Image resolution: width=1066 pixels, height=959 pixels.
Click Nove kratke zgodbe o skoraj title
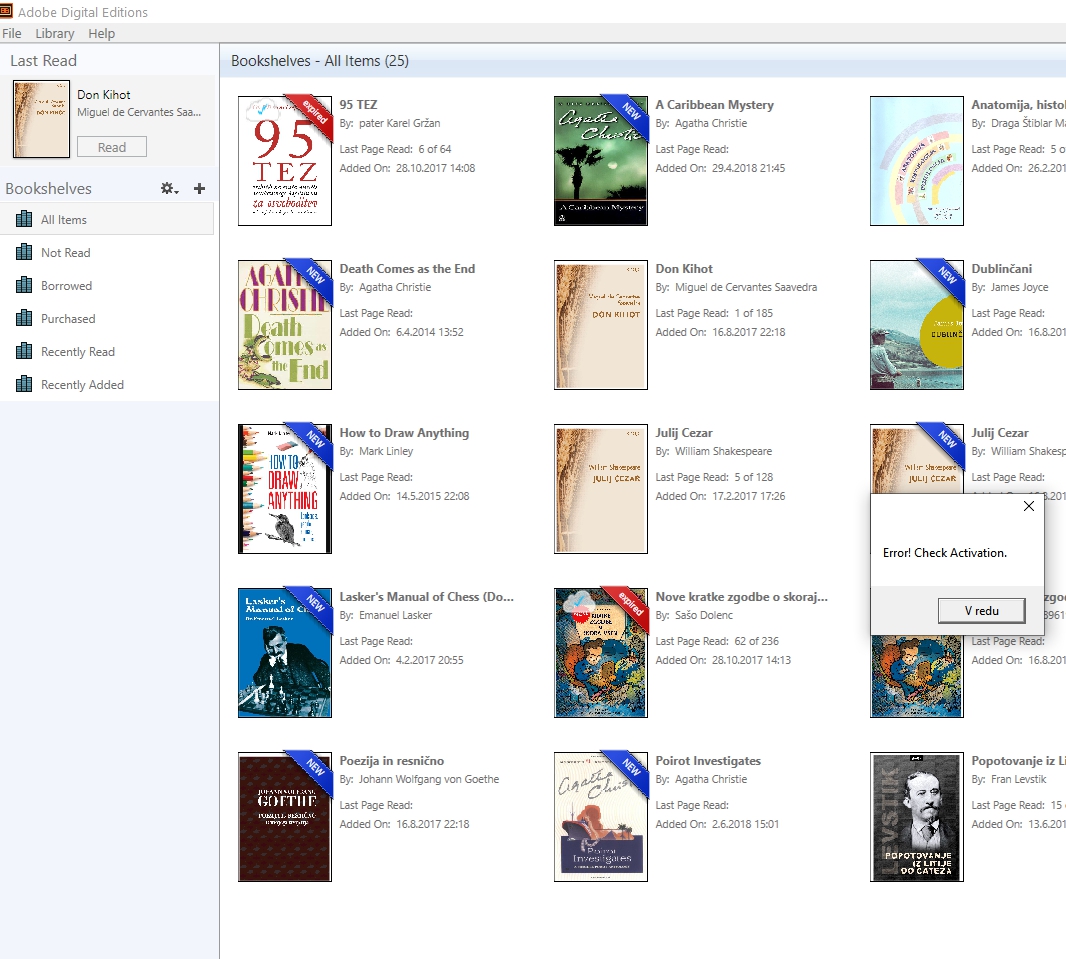742,596
